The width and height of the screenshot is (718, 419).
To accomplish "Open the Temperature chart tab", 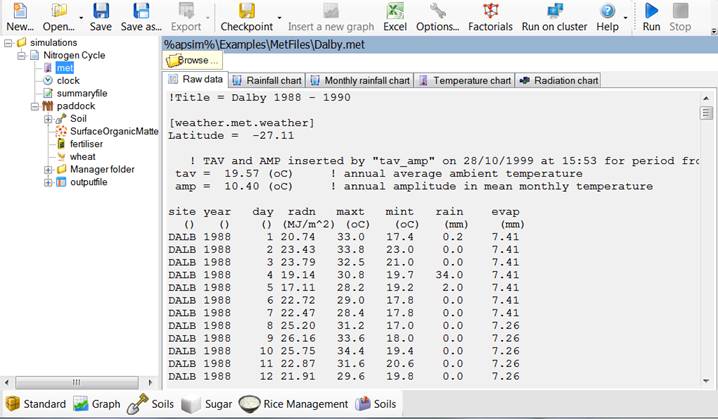I will (x=465, y=81).
